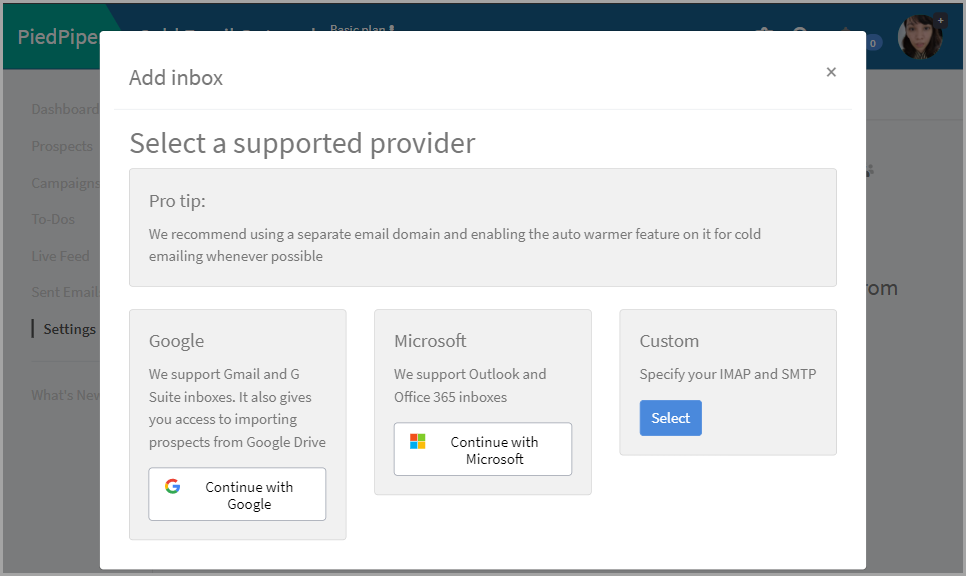
Task: Click the Google logo icon
Action: [173, 487]
